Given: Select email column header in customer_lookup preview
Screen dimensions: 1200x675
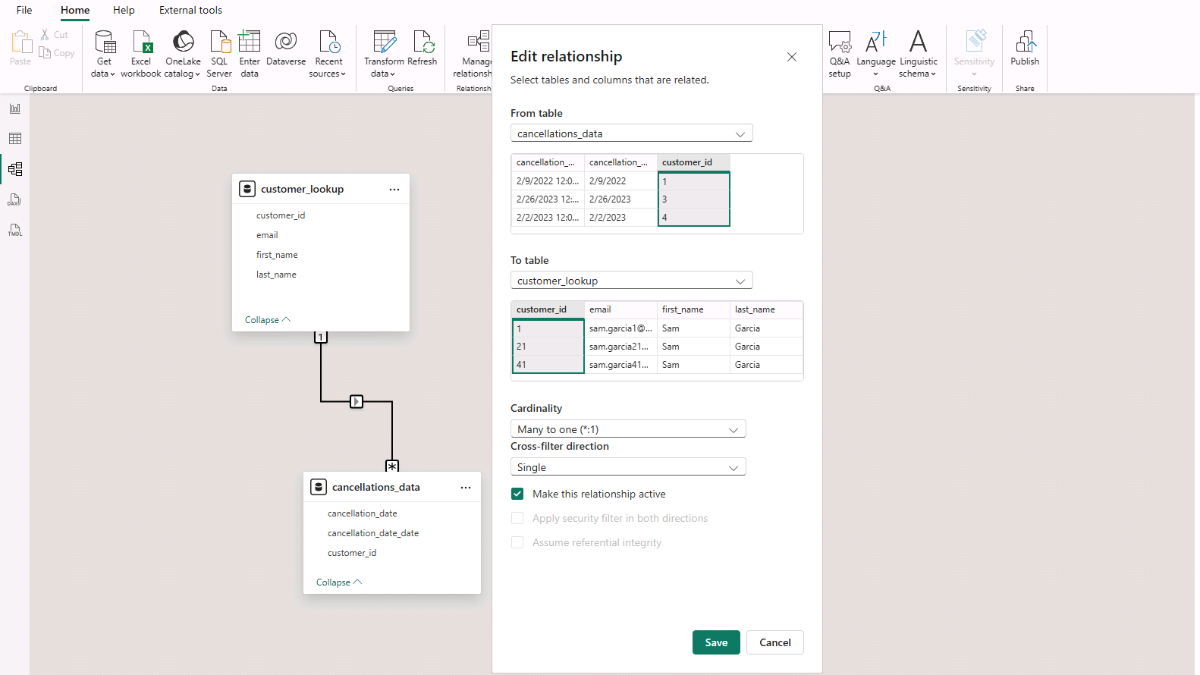Looking at the screenshot, I should [x=620, y=310].
